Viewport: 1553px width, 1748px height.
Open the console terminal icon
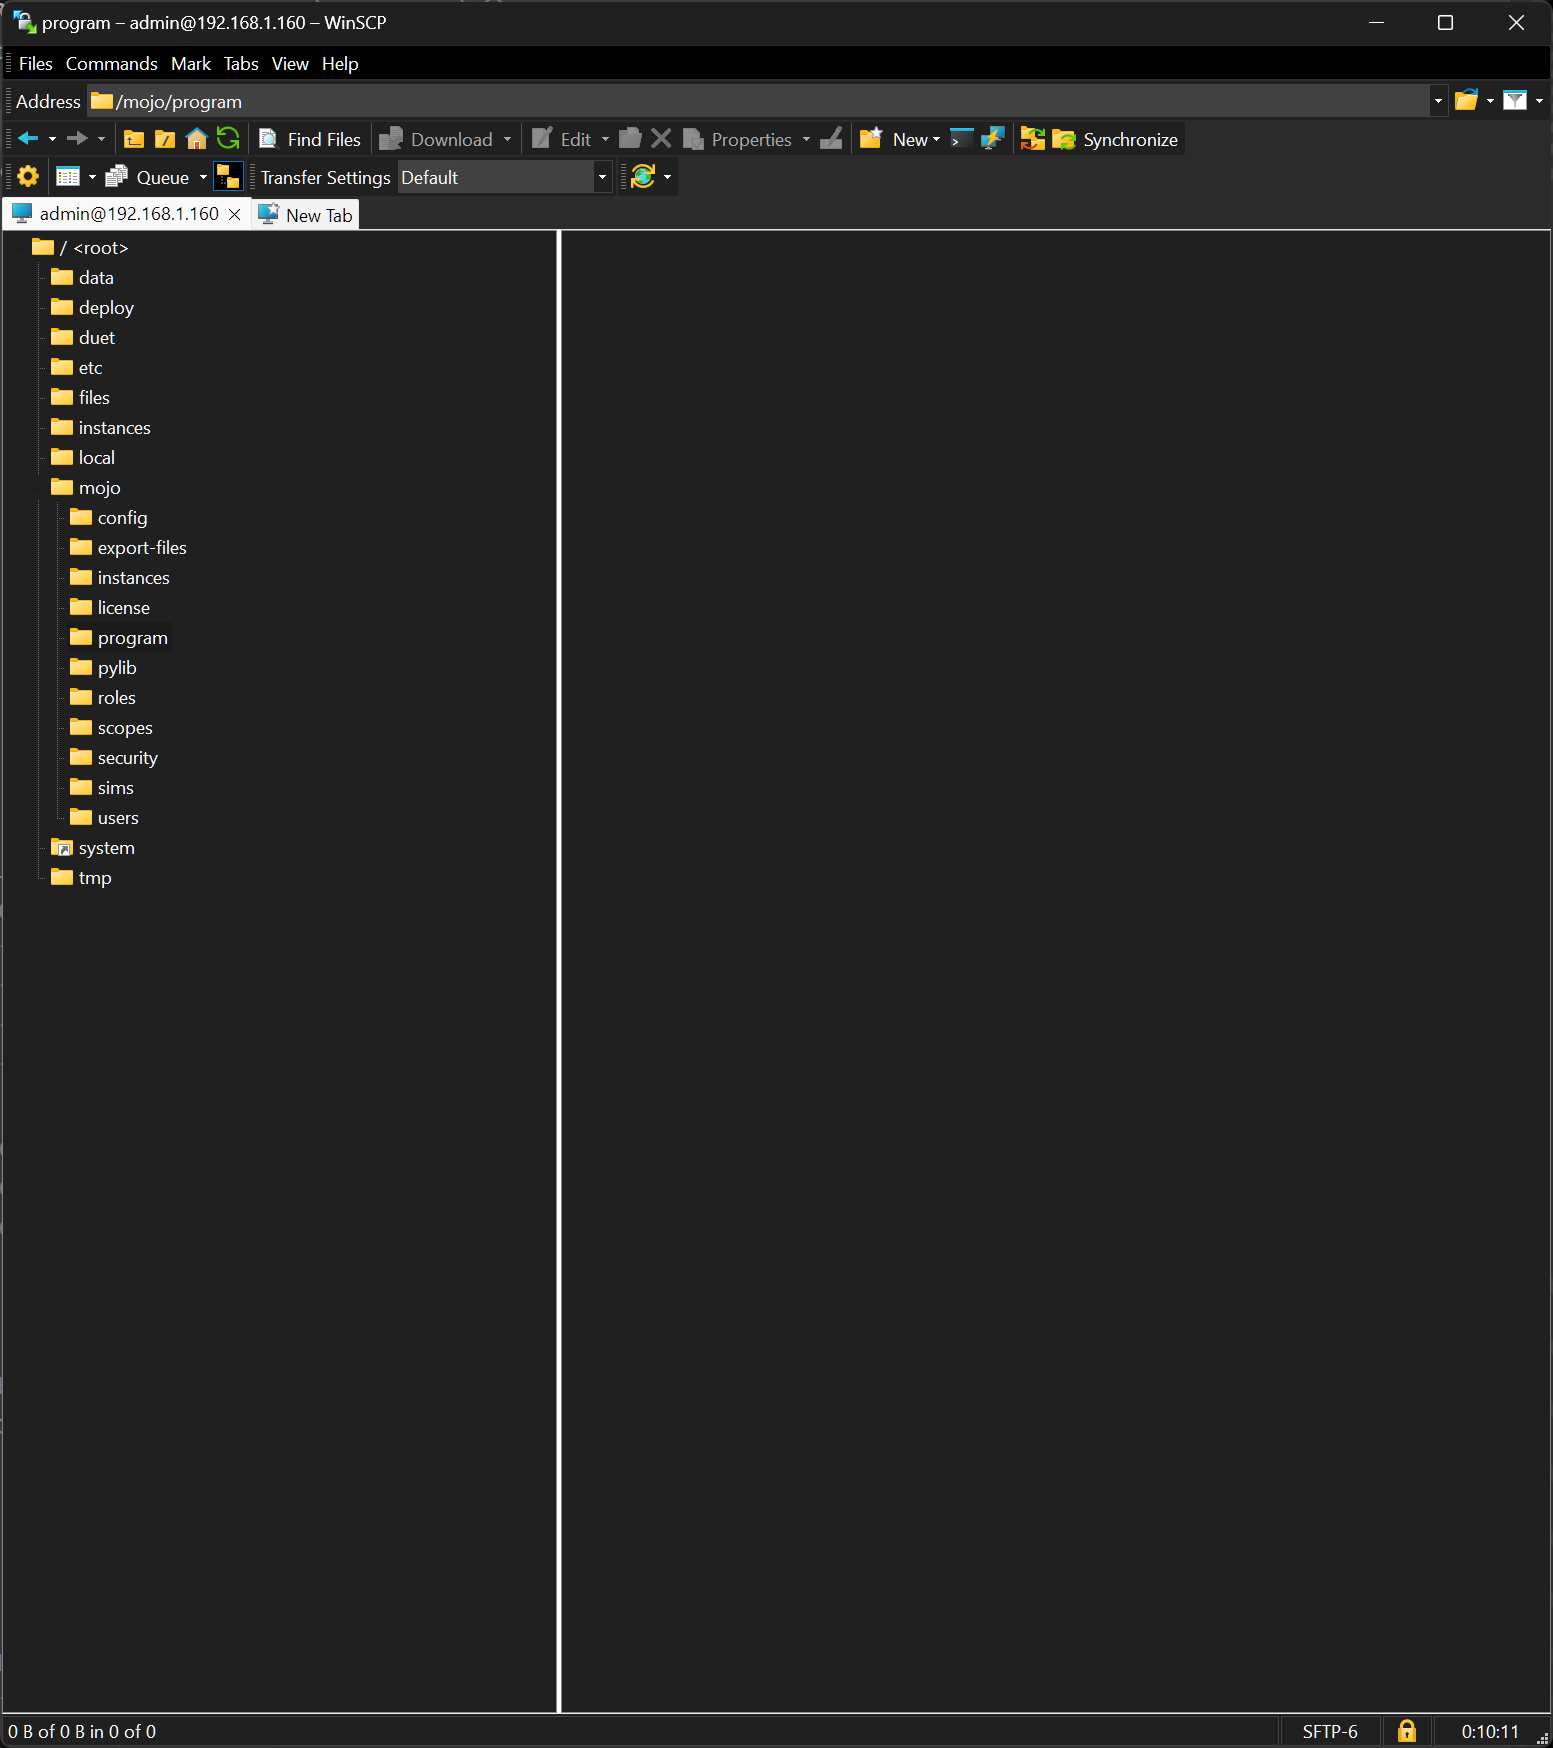click(x=962, y=139)
